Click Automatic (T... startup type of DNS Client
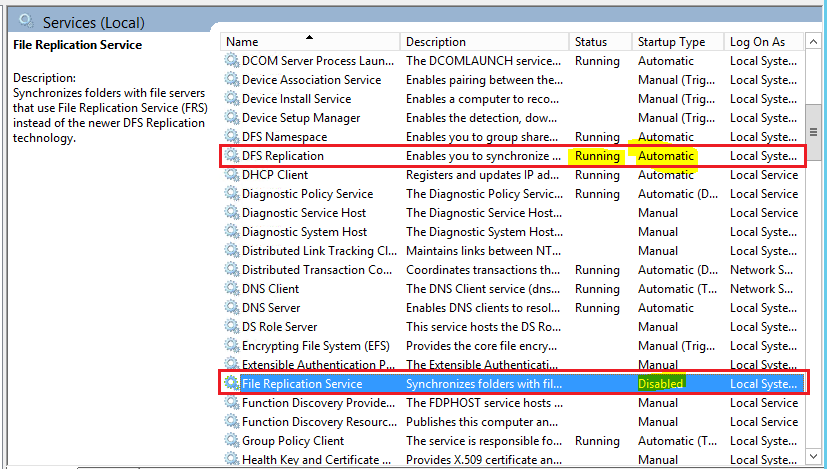 [x=678, y=289]
